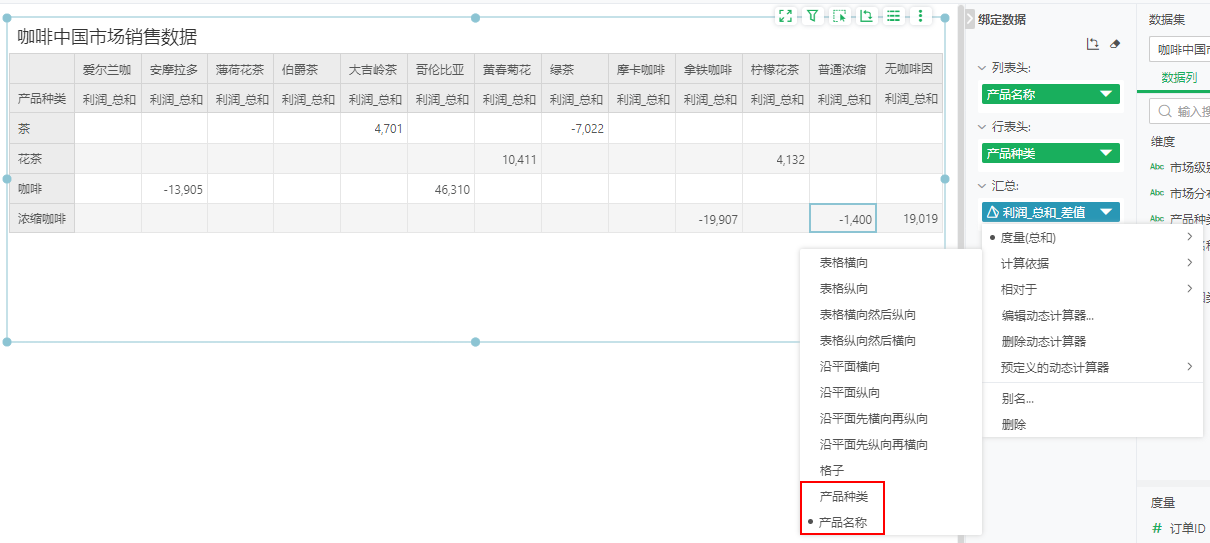This screenshot has width=1210, height=543.
Task: Choose 度量(总和) in the context menu
Action: pyautogui.click(x=1028, y=238)
